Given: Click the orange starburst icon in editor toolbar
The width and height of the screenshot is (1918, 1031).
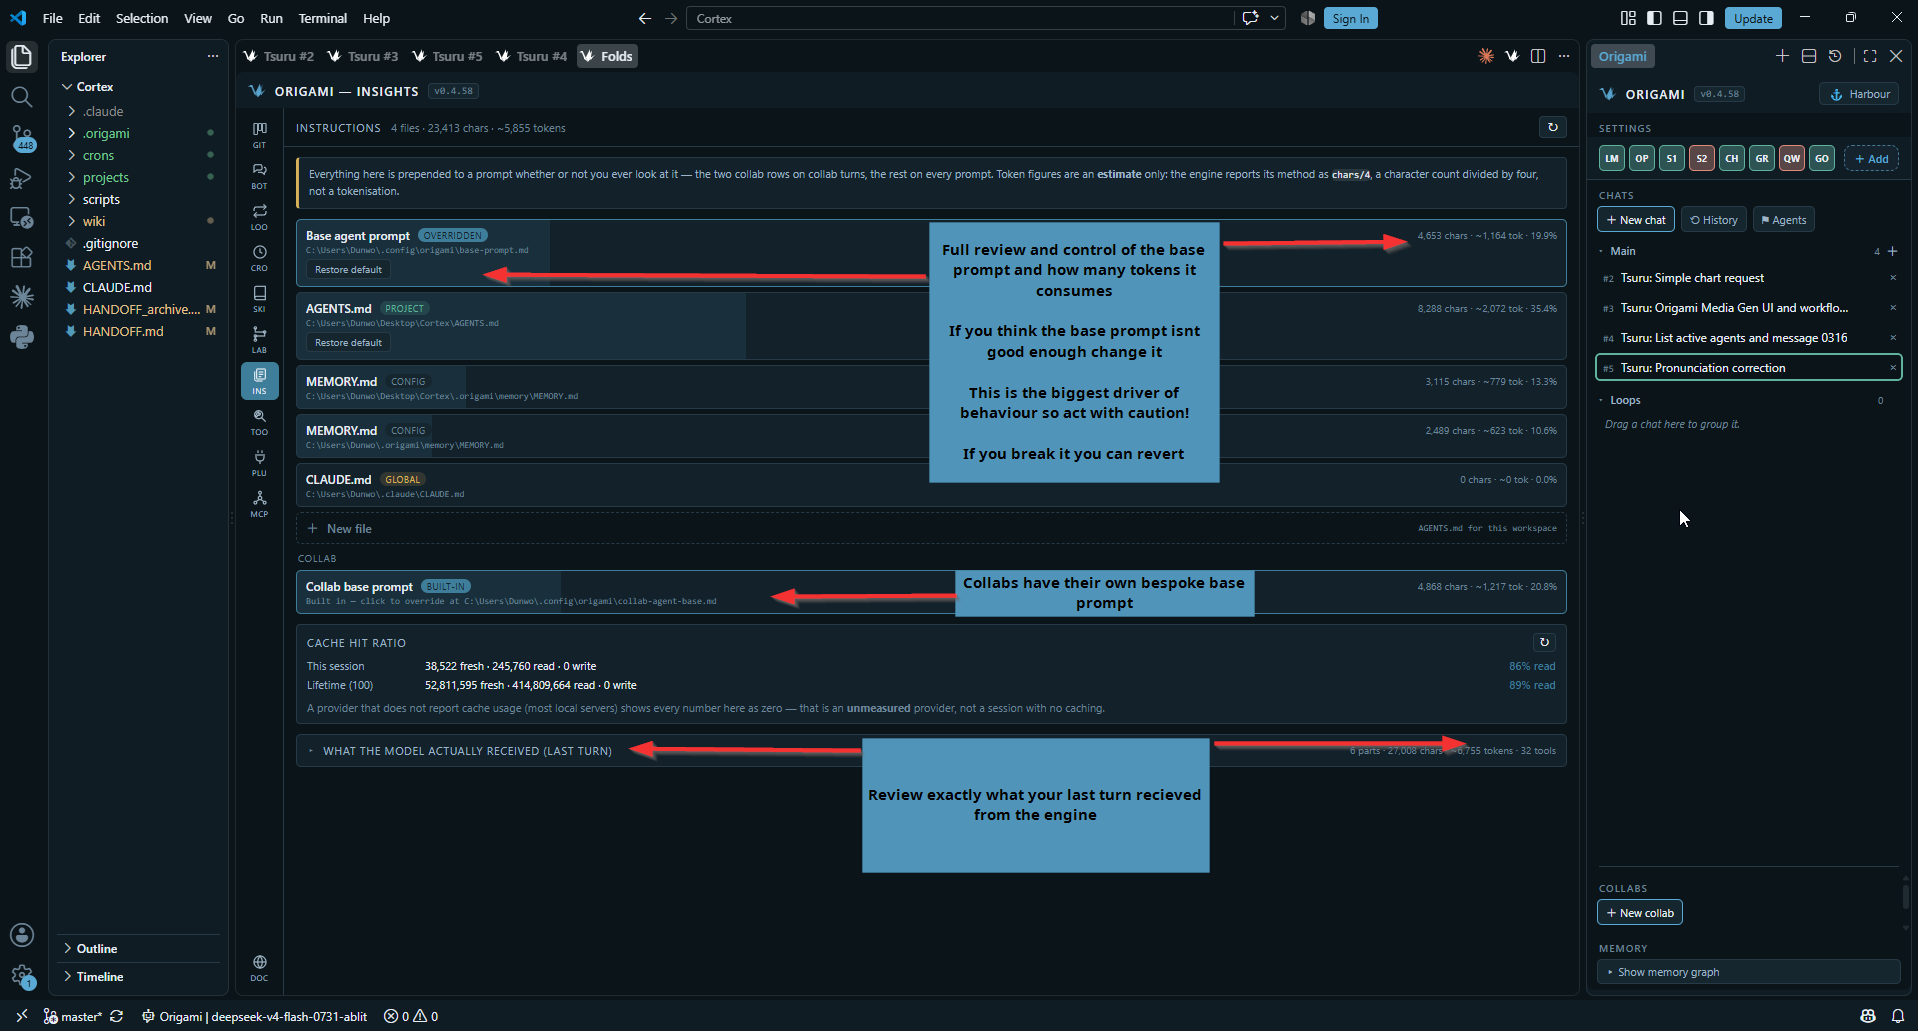Looking at the screenshot, I should (1486, 56).
